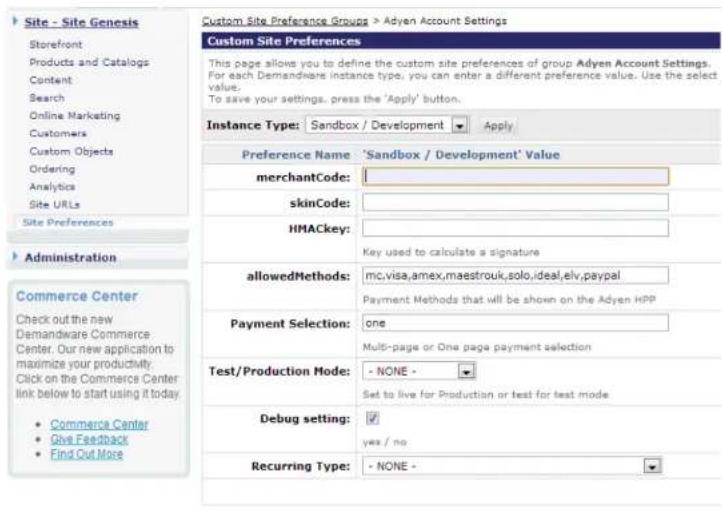723x512 pixels.
Task: Click the Apply button
Action: point(498,125)
